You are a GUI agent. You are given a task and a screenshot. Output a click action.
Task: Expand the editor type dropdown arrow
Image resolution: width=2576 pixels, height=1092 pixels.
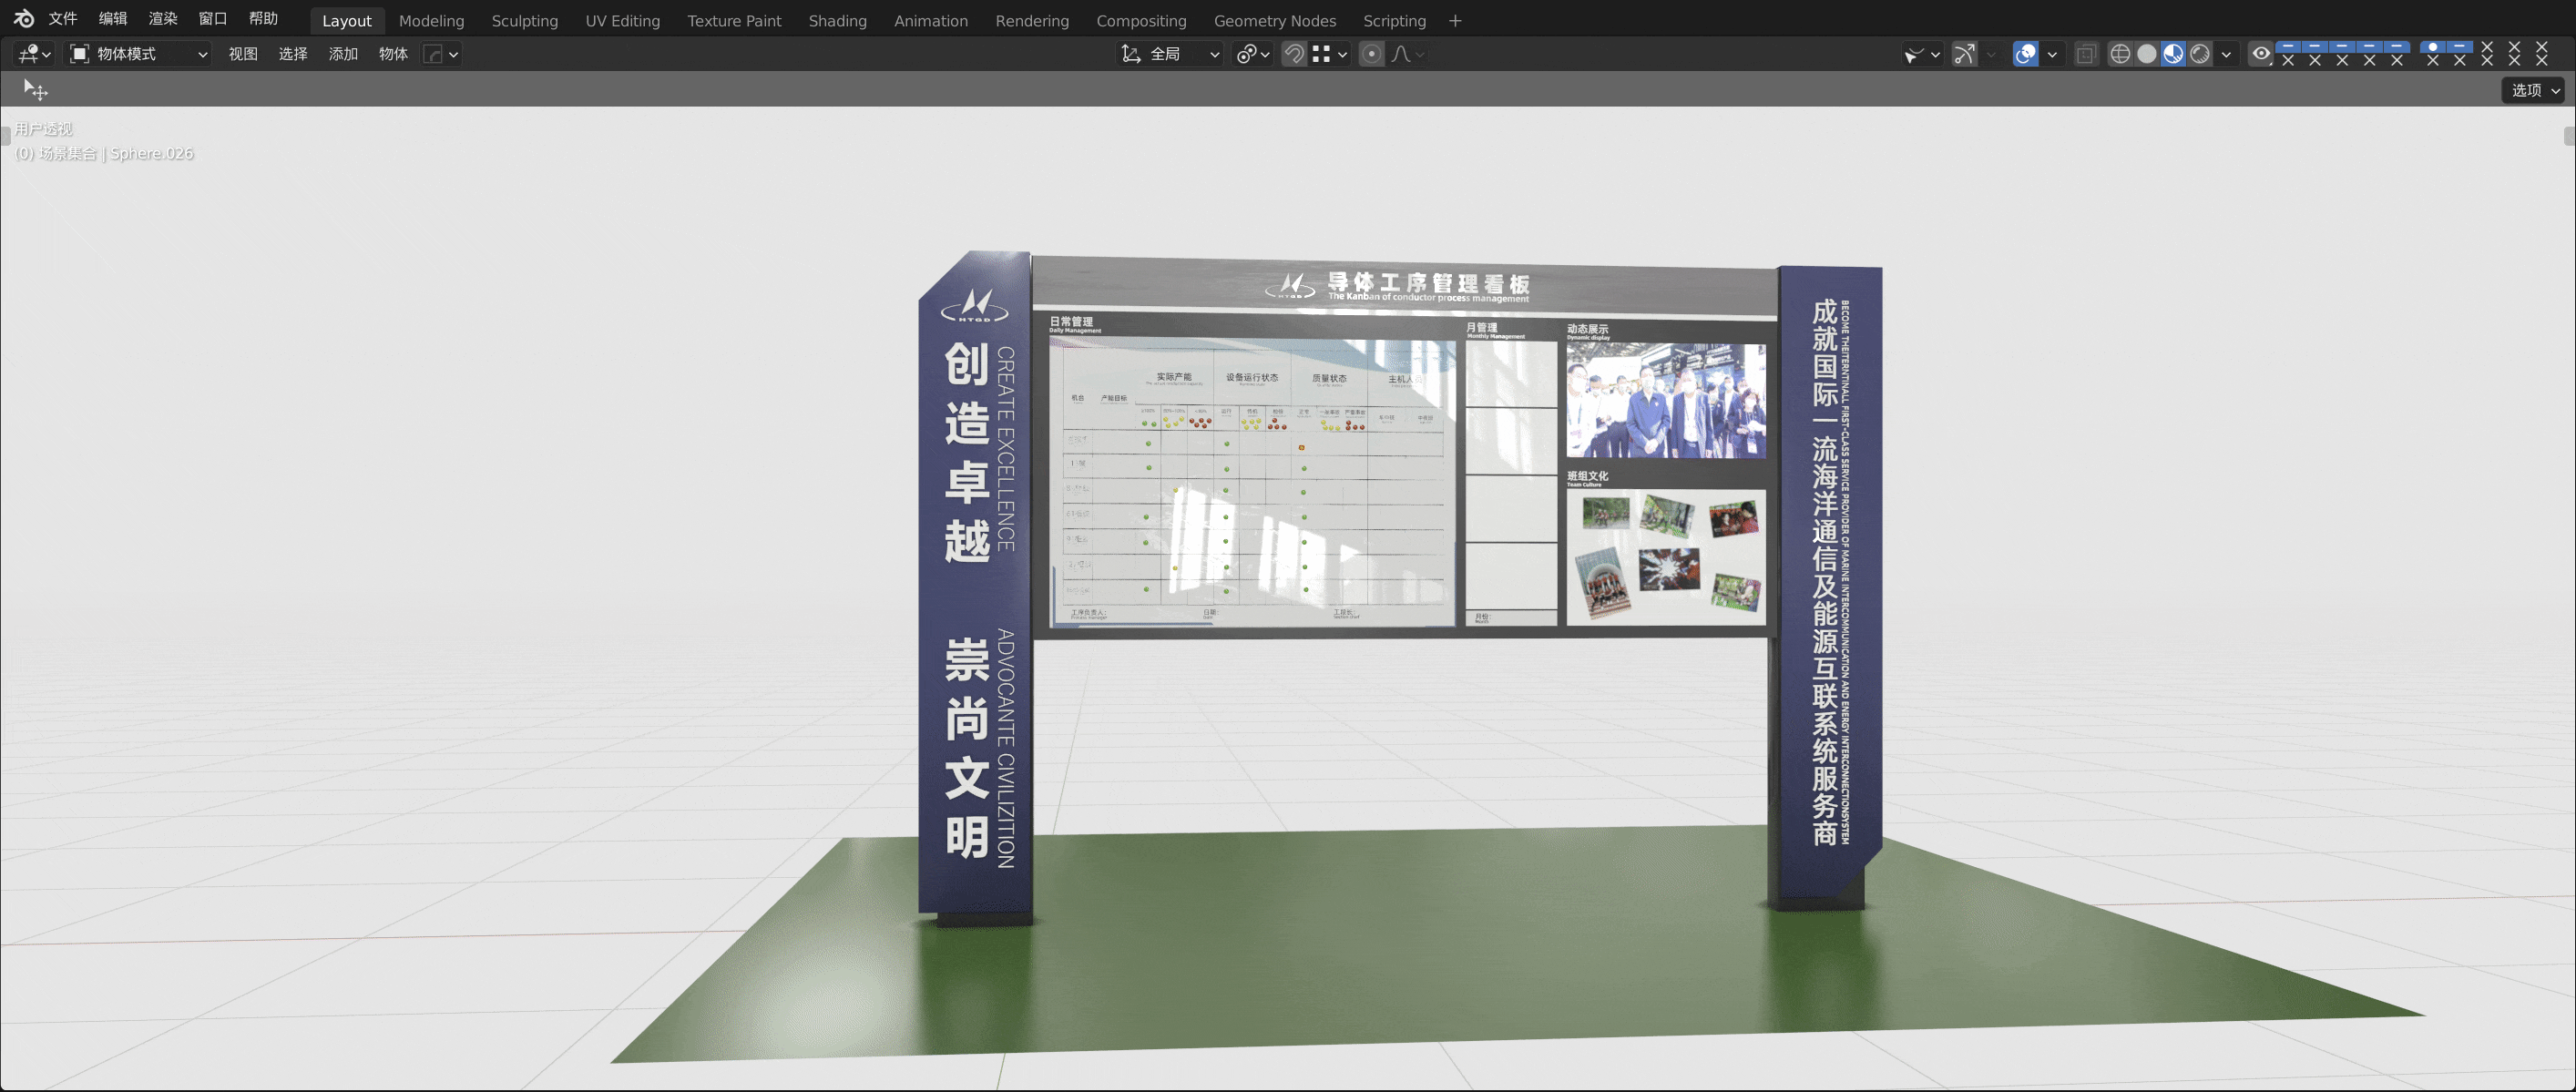click(46, 54)
